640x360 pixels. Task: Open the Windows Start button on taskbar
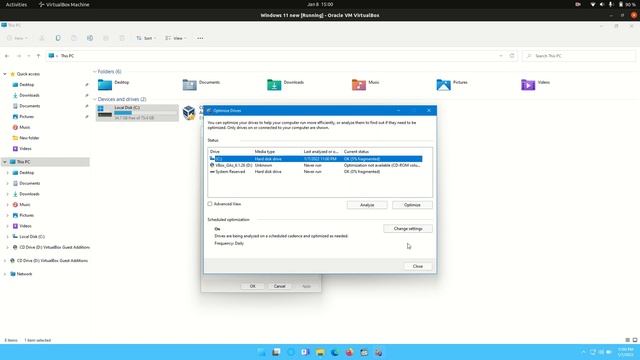[x=261, y=352]
